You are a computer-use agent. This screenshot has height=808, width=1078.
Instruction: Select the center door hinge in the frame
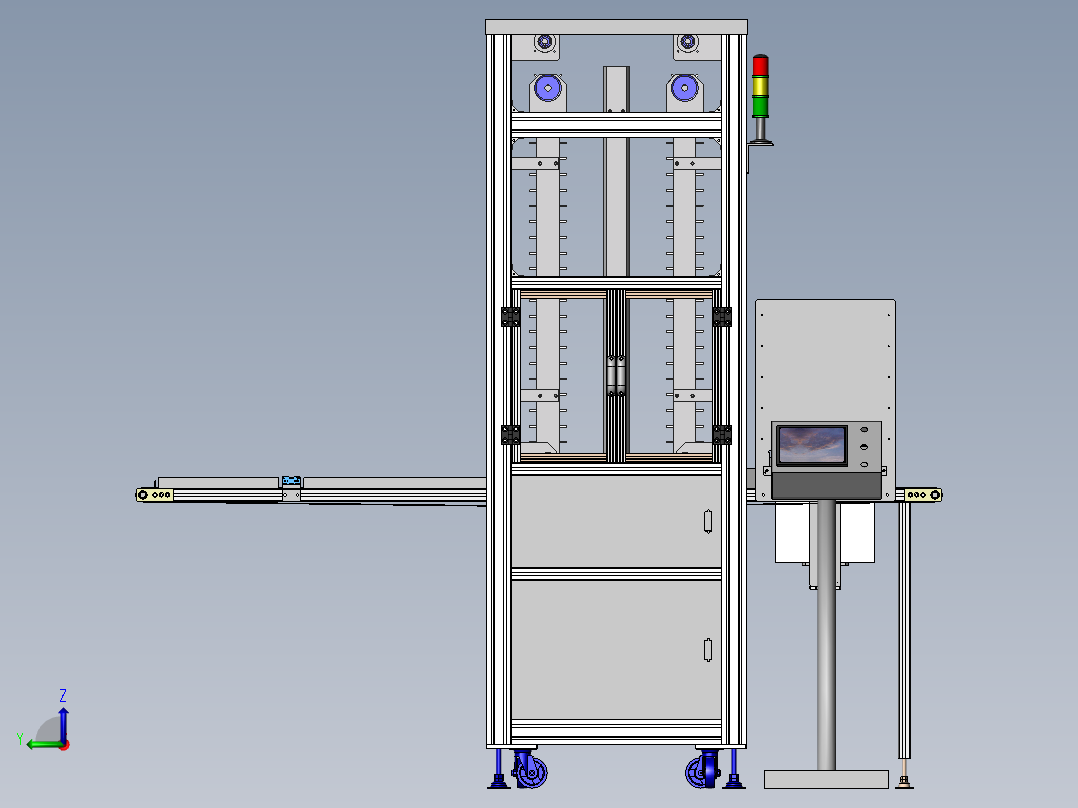point(616,375)
